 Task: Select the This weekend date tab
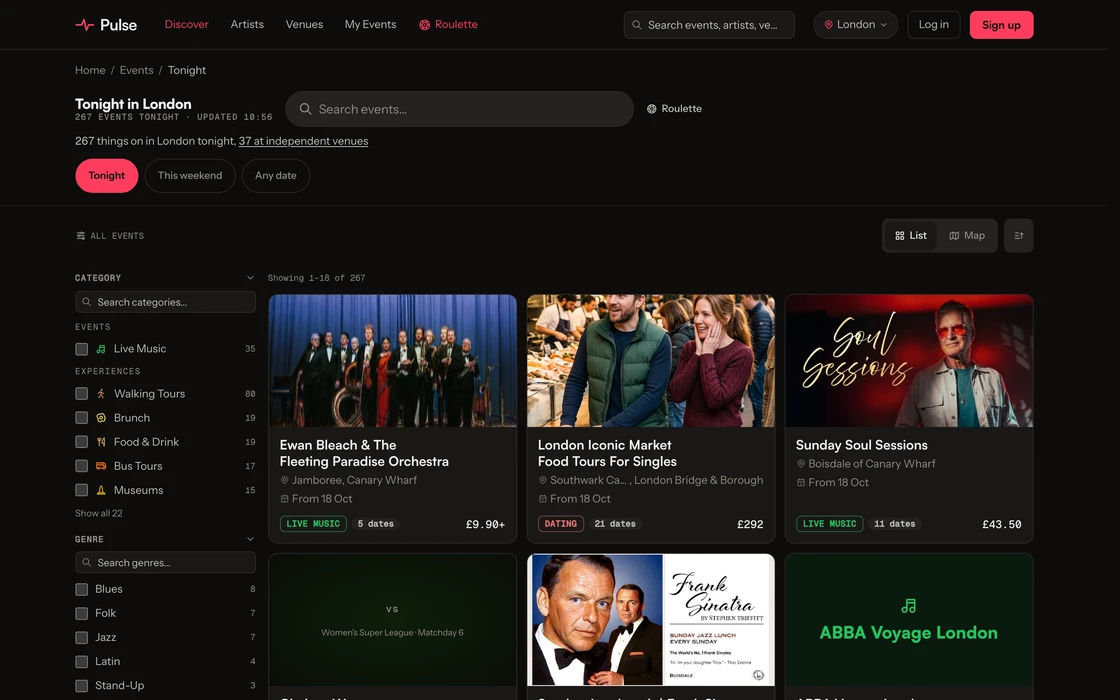(190, 176)
